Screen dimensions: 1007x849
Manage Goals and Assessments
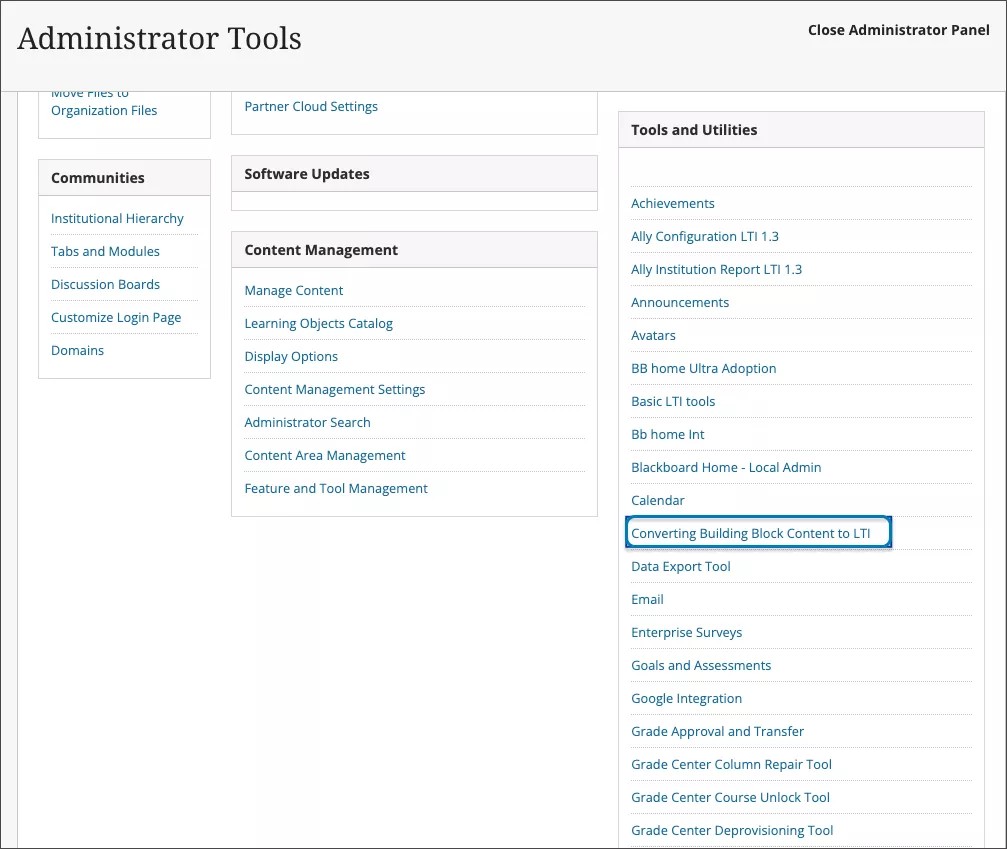701,665
